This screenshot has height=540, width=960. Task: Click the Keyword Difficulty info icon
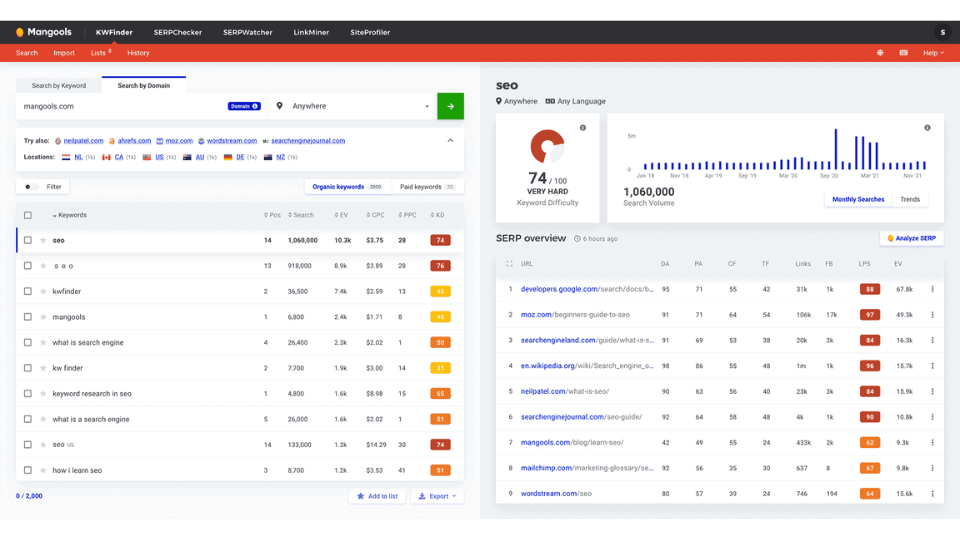pos(583,128)
